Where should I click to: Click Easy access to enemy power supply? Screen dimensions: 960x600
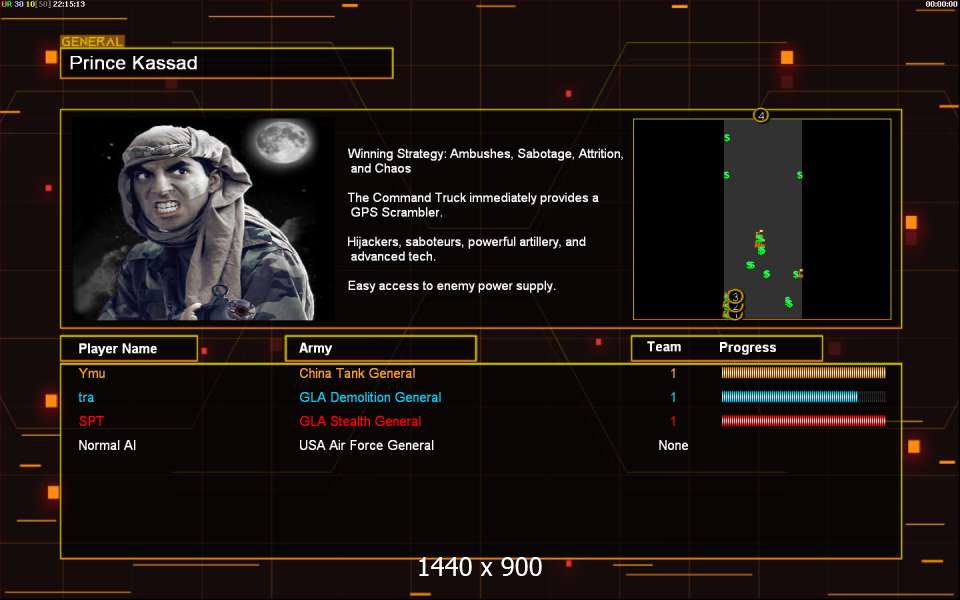coord(452,285)
